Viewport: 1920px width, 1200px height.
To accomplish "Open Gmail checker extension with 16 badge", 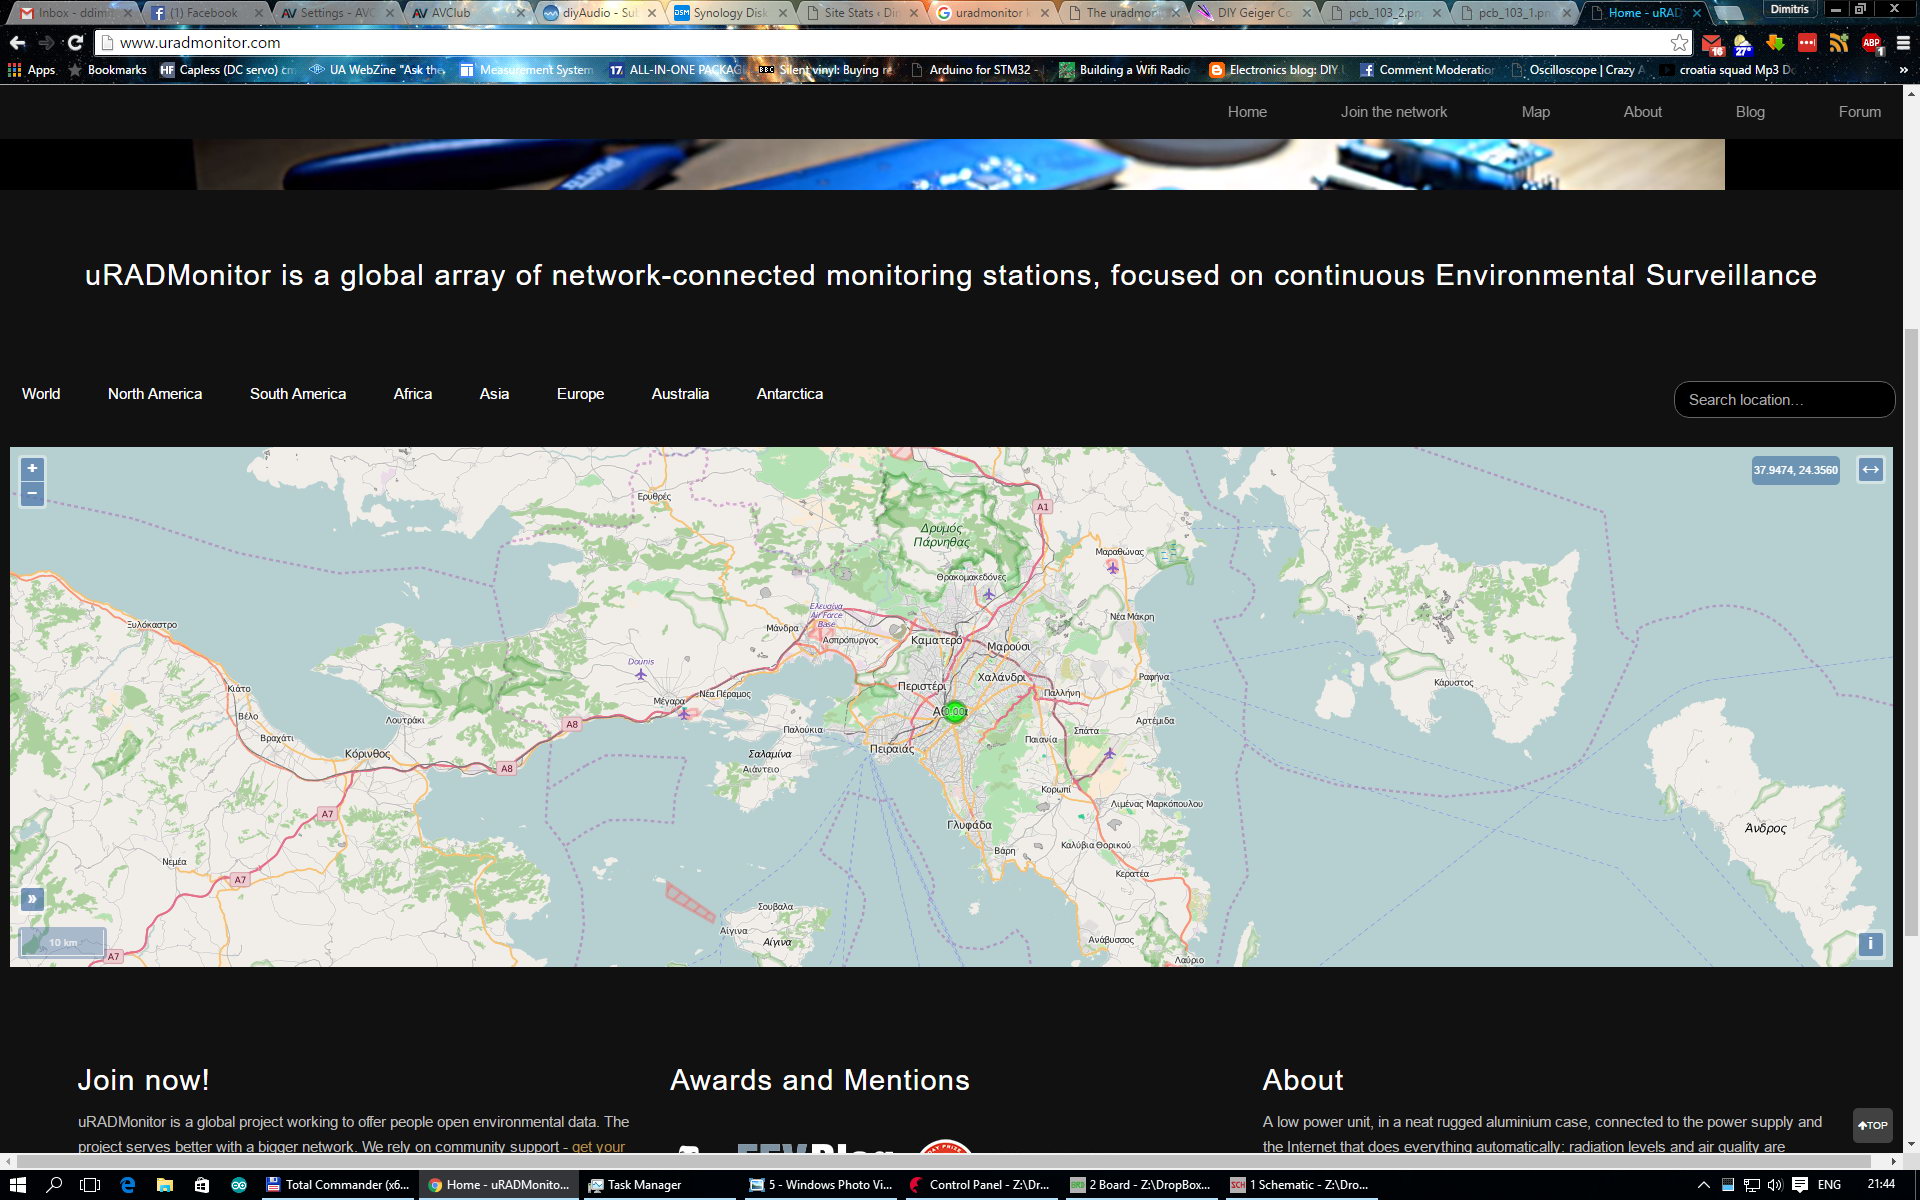I will tap(1712, 43).
